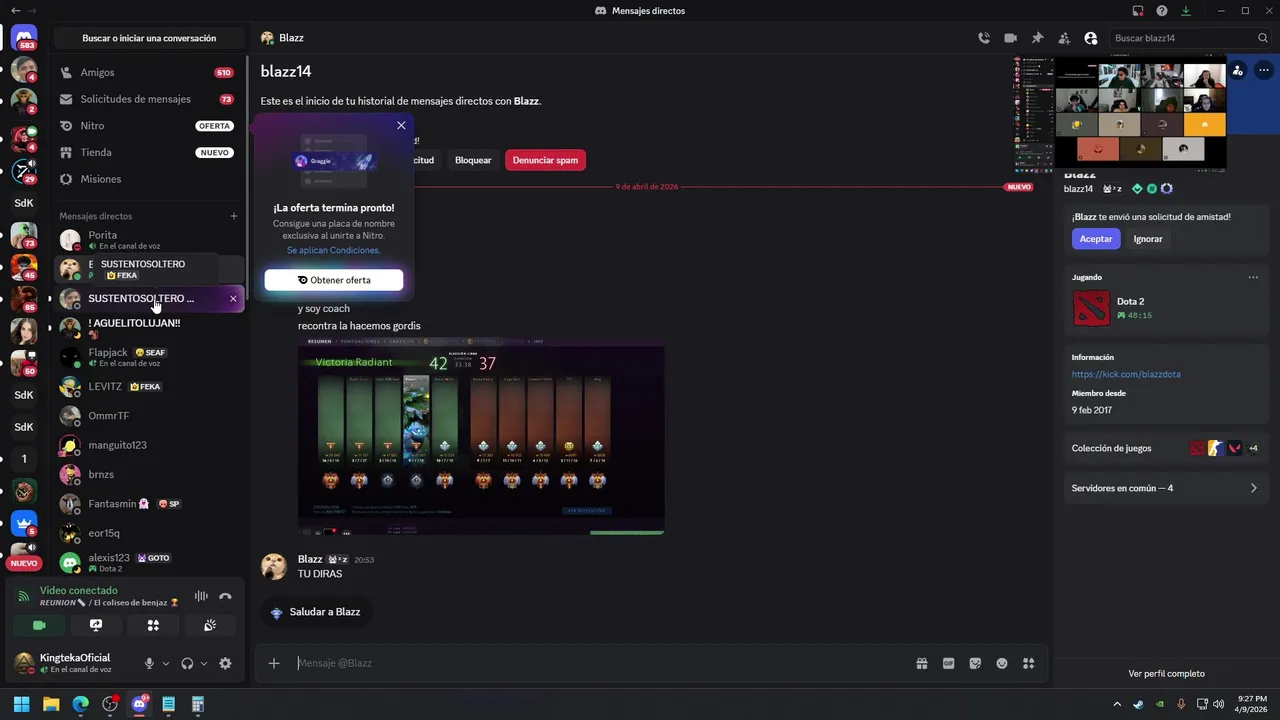Open the Se aplican Condiciones link

333,250
